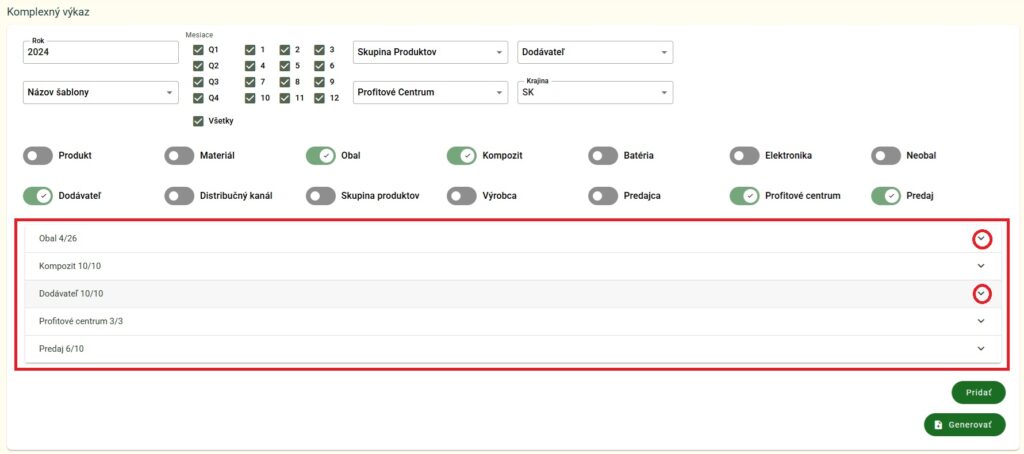Turn on the Batéria toggle

click(x=603, y=156)
